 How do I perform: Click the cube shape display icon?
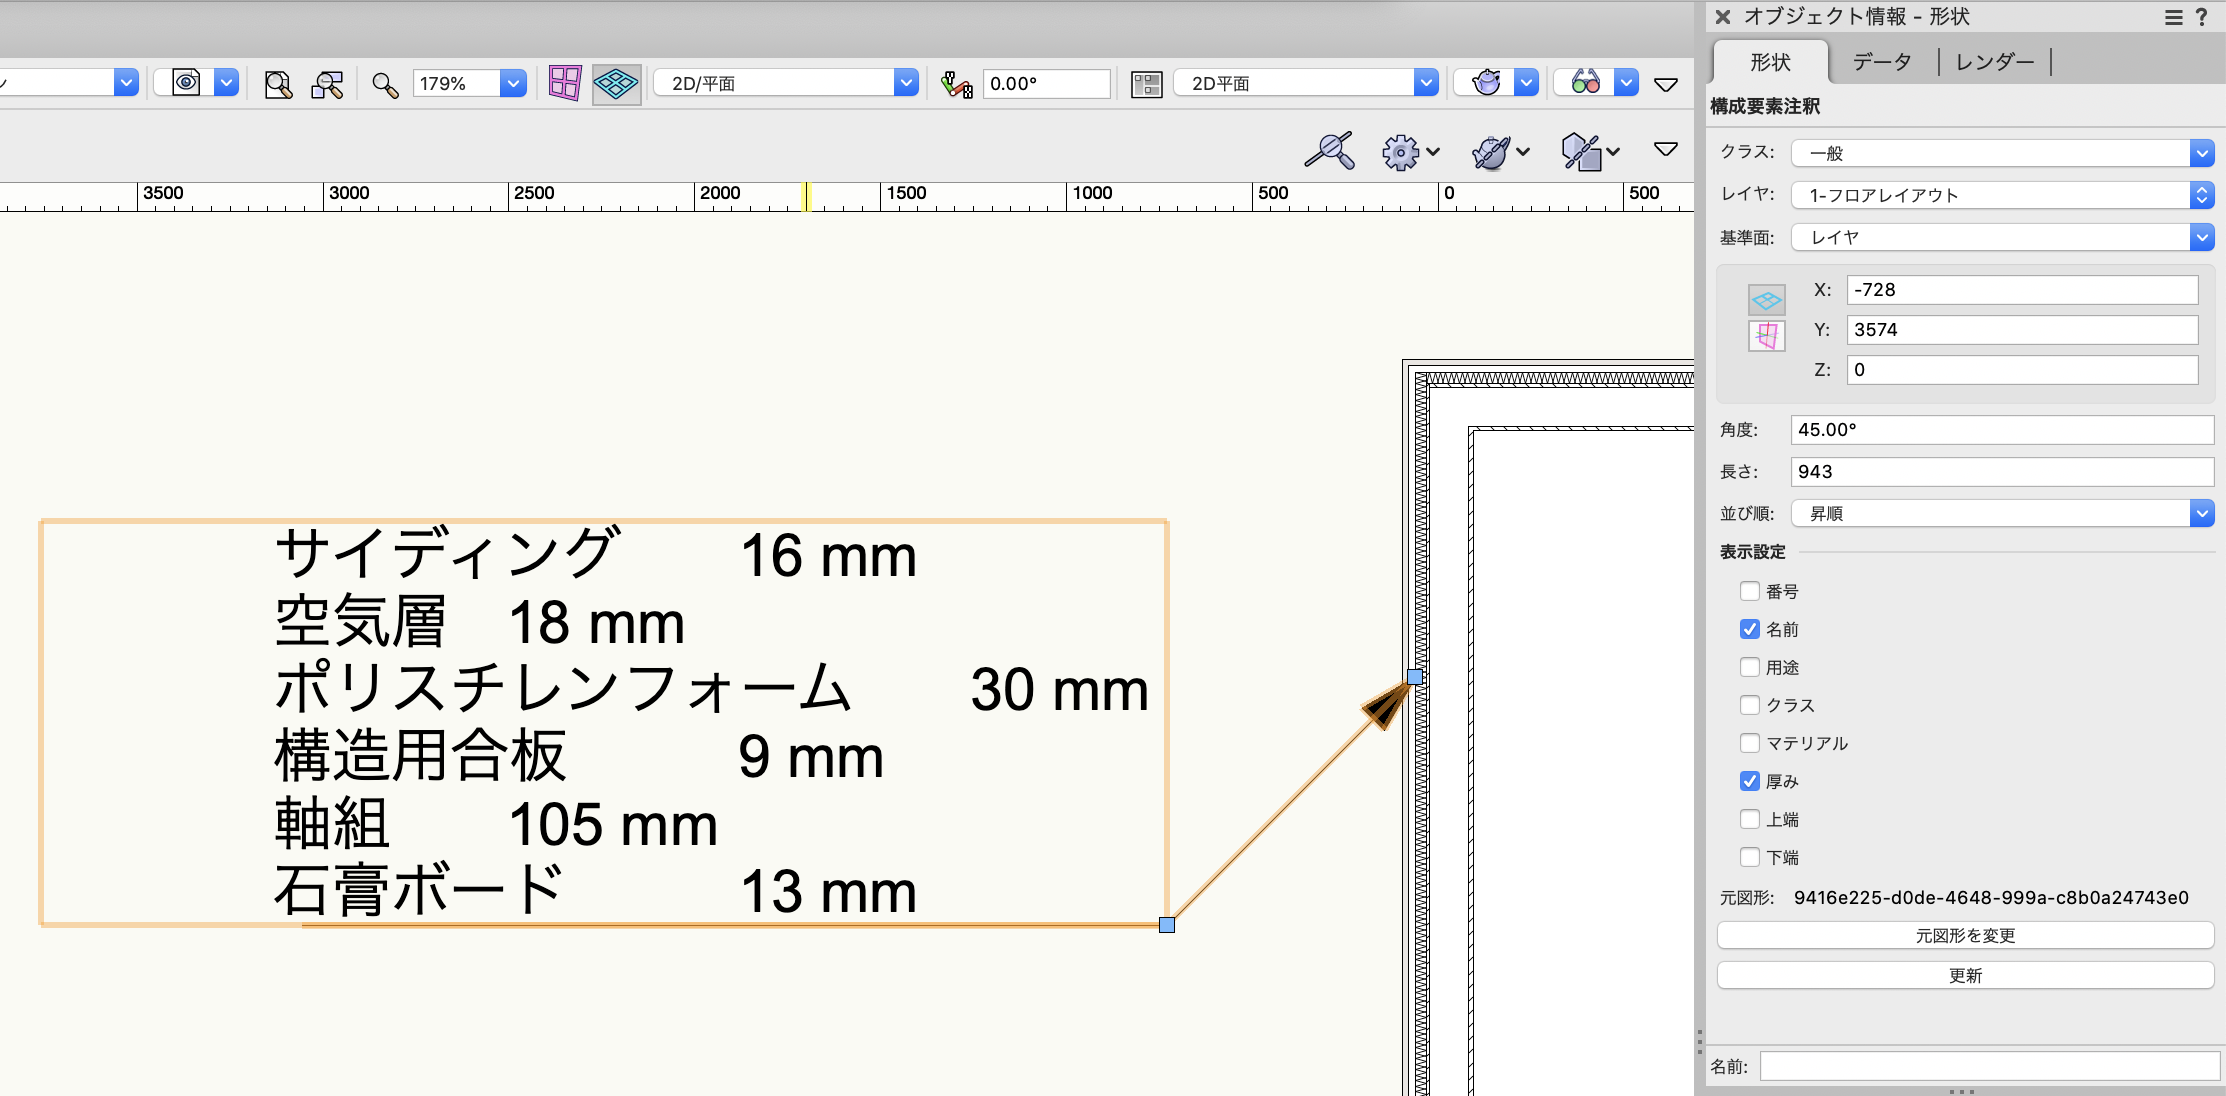1589,152
